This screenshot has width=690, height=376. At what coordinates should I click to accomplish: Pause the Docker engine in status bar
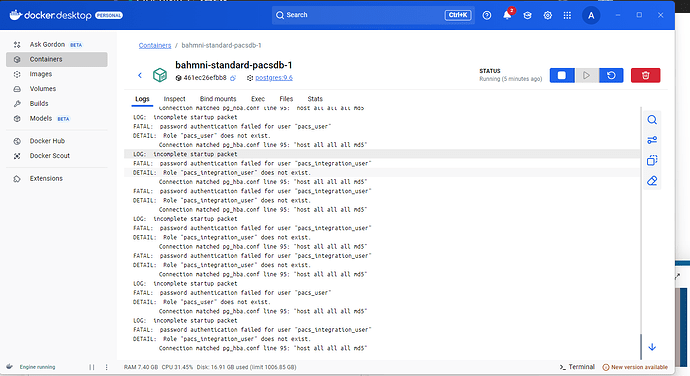click(x=92, y=367)
